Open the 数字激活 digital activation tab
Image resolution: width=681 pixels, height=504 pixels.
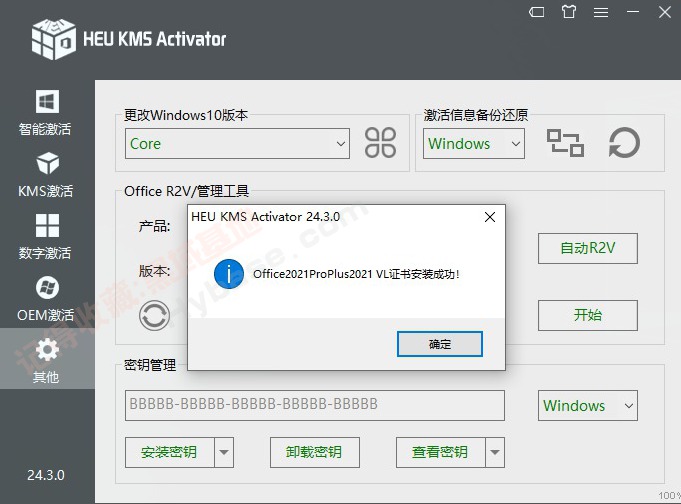point(47,237)
